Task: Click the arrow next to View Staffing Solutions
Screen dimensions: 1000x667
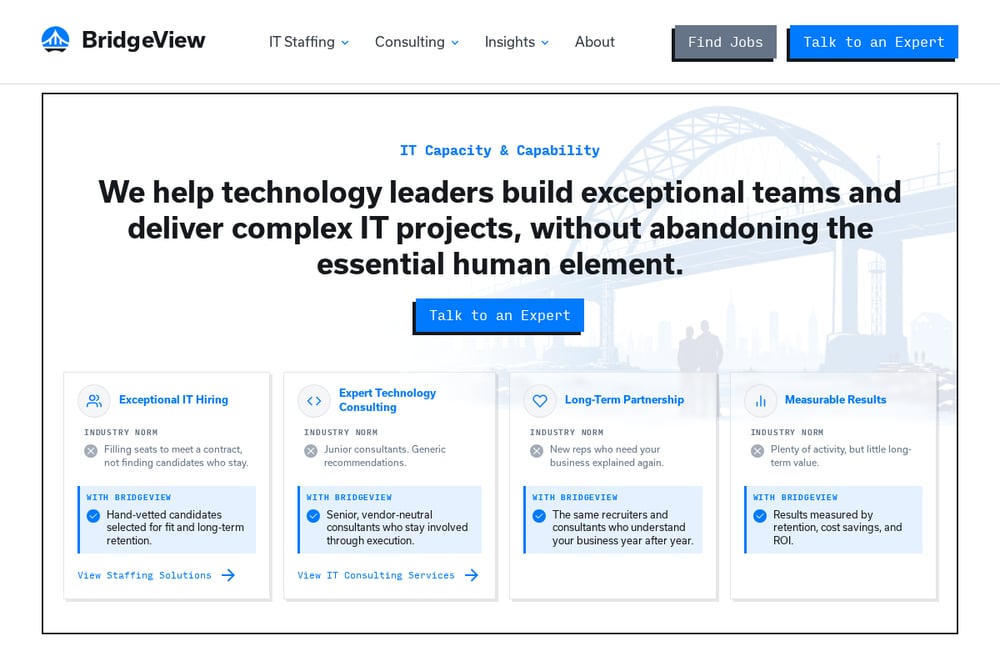Action: 228,575
